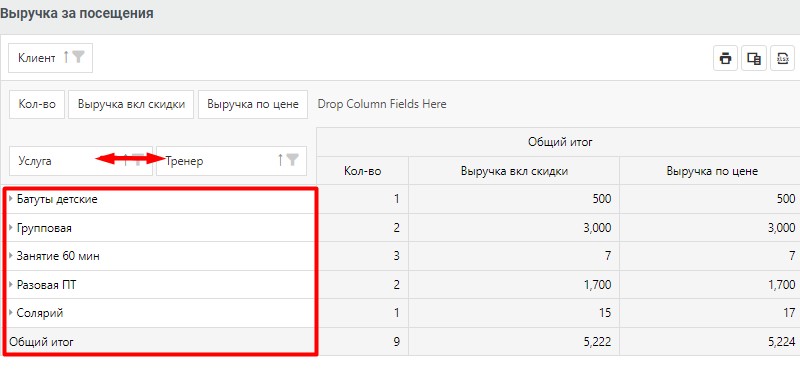Click the Выручка вкл скидки table column header

coord(514,171)
